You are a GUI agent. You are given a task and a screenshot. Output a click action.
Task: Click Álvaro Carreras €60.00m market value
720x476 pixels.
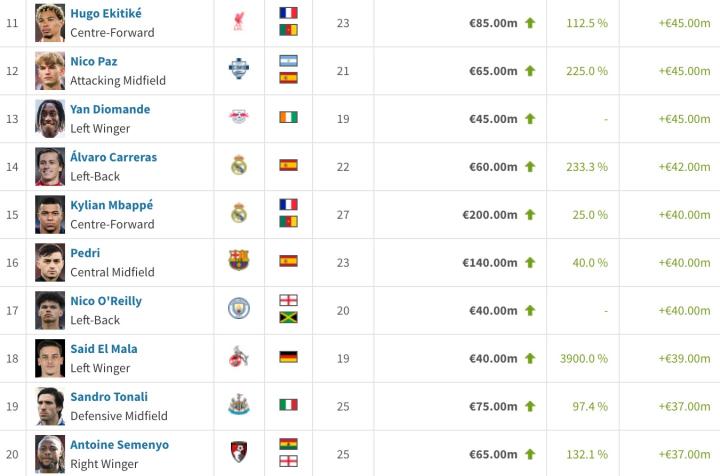[x=493, y=166]
